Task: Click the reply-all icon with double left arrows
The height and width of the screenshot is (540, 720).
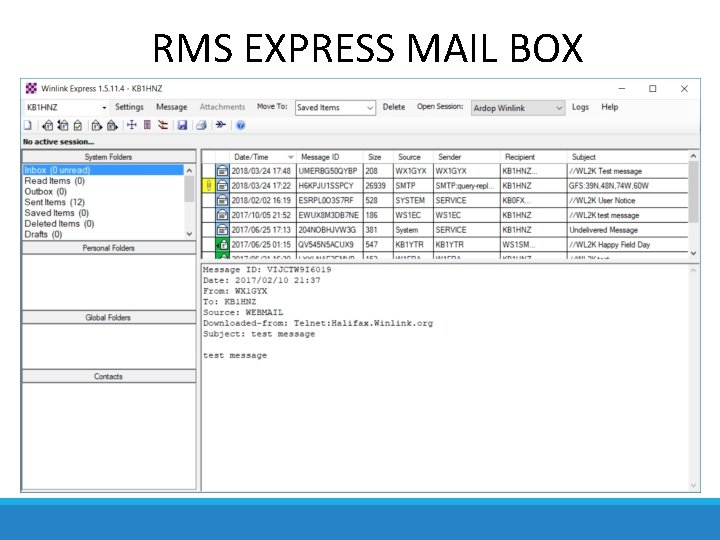Action: tap(63, 125)
